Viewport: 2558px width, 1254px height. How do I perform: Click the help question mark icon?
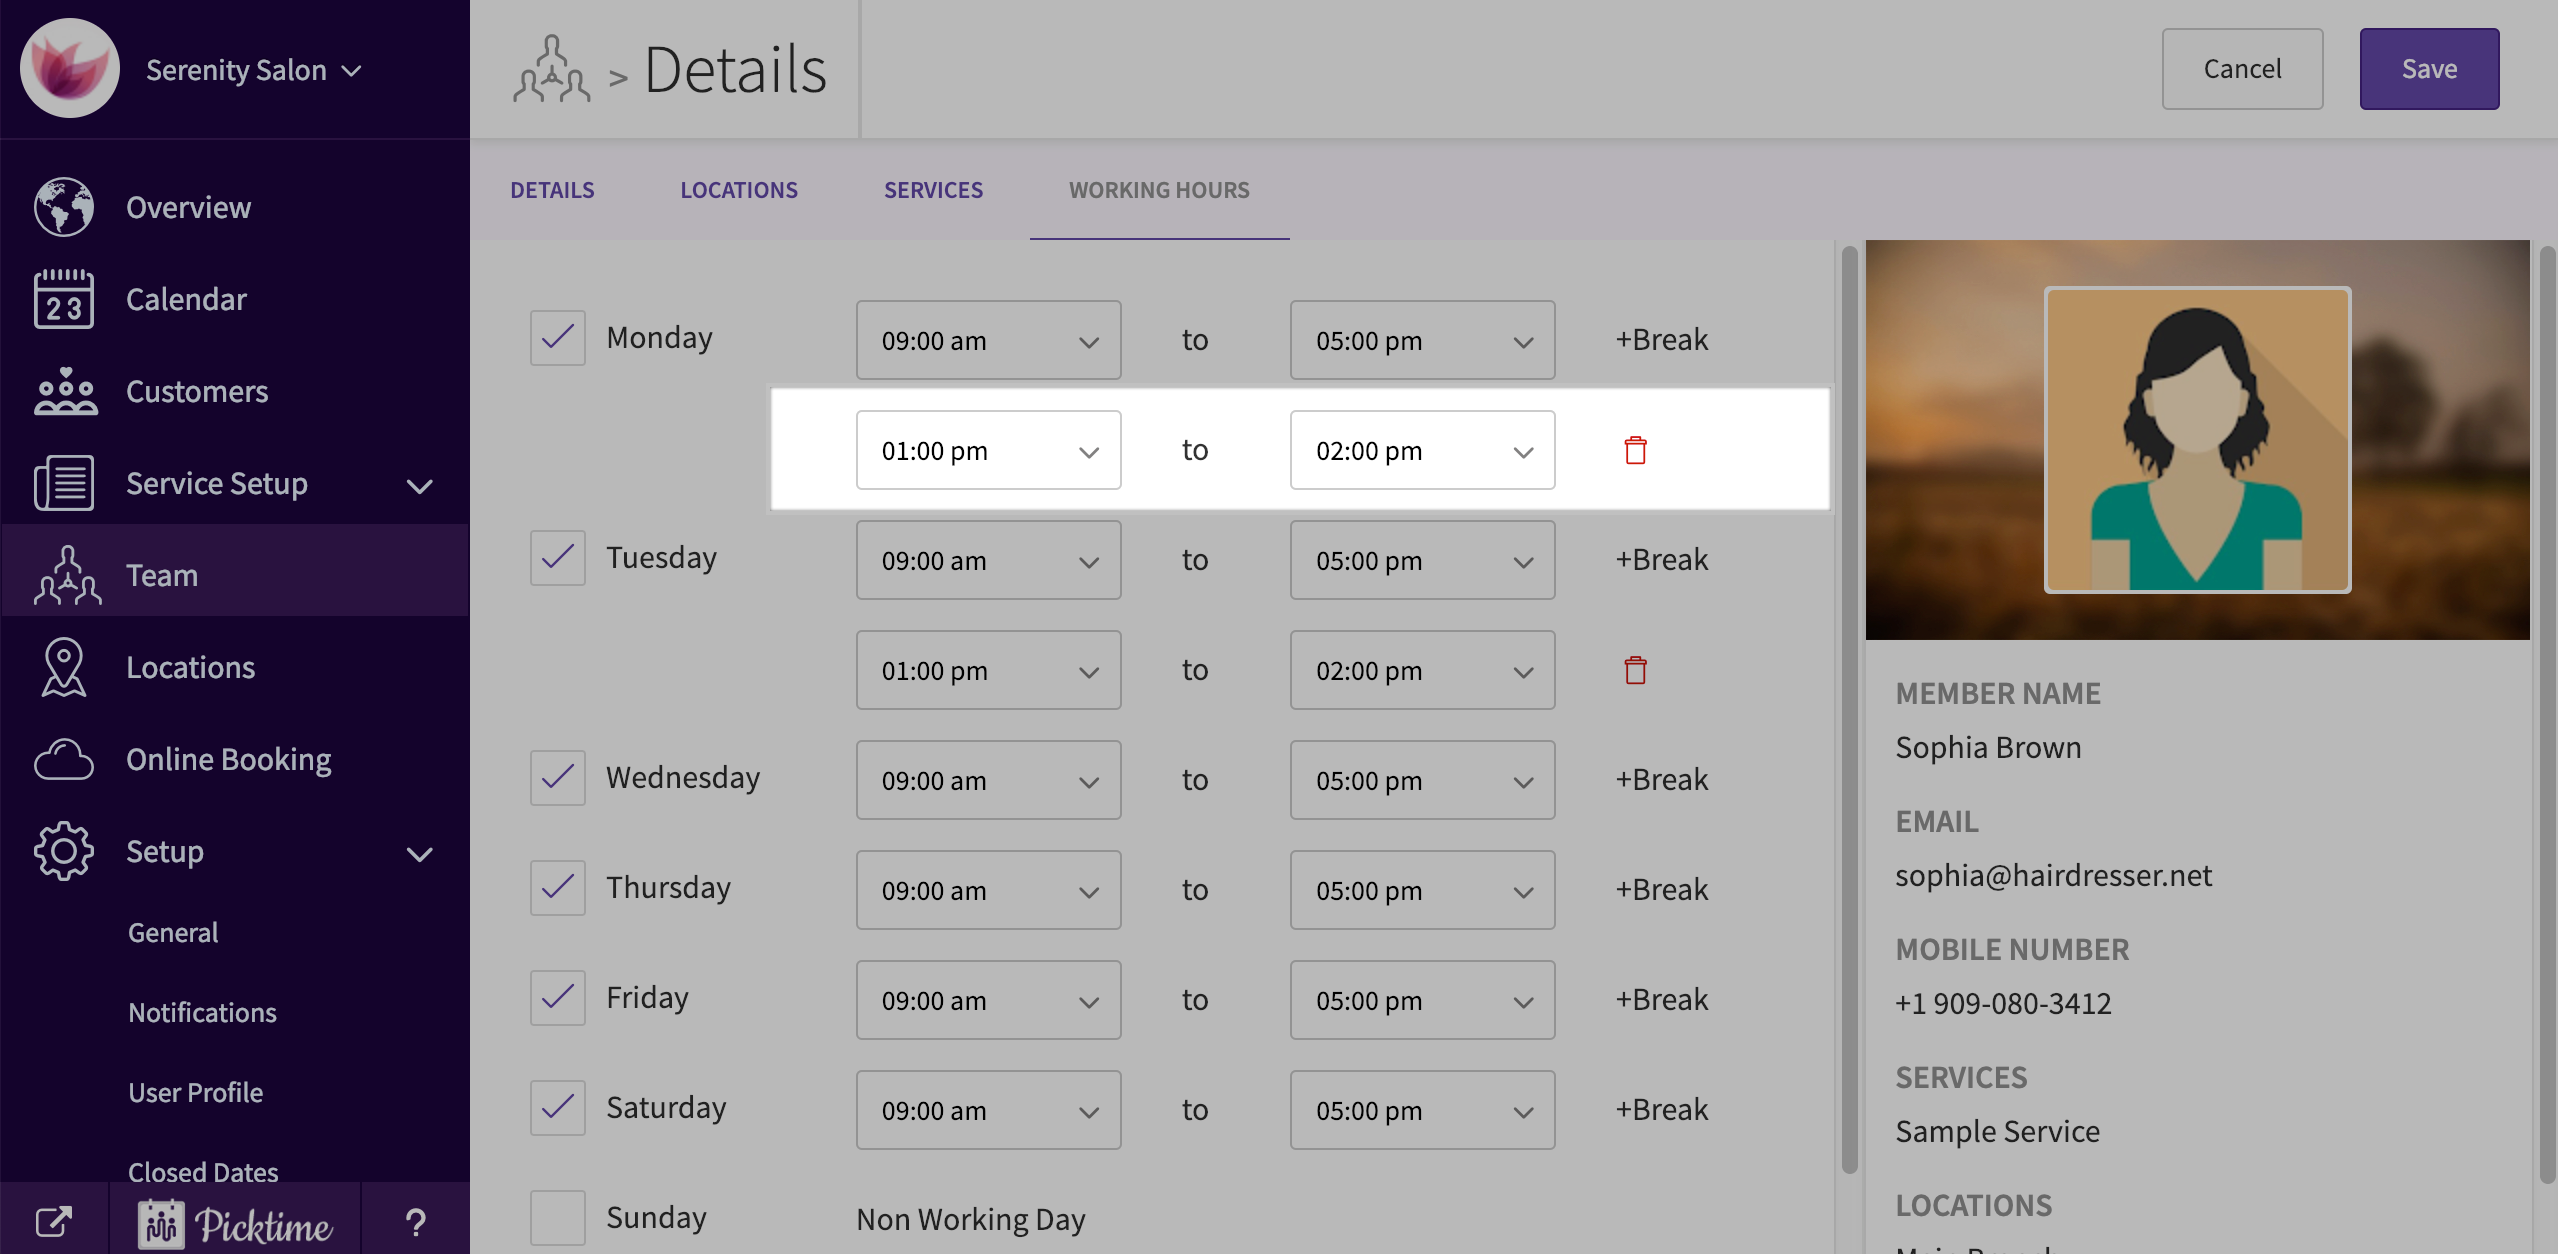pos(415,1221)
